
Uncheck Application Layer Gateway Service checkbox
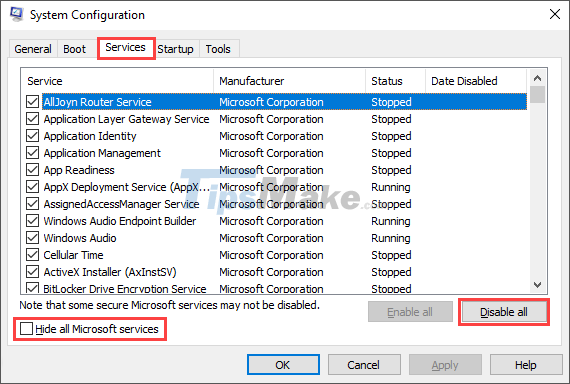coord(32,119)
